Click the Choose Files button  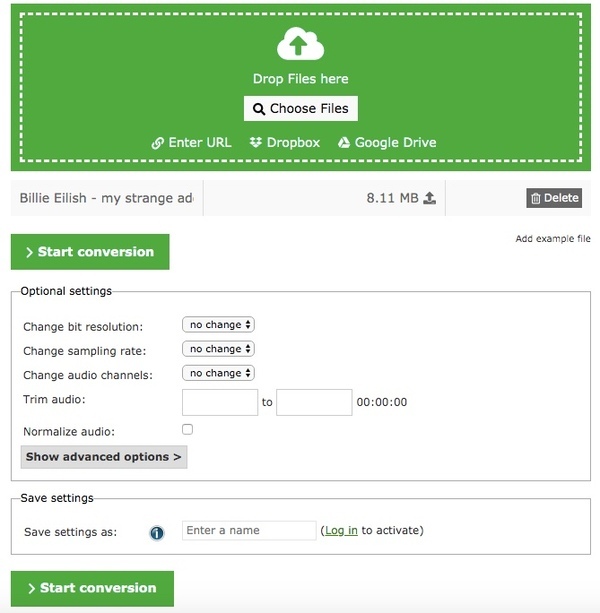click(300, 109)
